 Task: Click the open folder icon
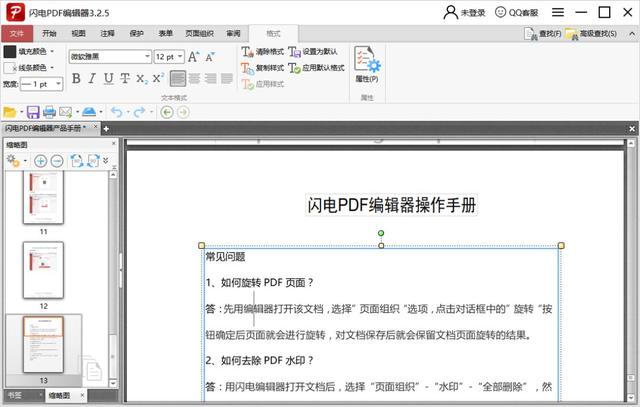pyautogui.click(x=9, y=112)
